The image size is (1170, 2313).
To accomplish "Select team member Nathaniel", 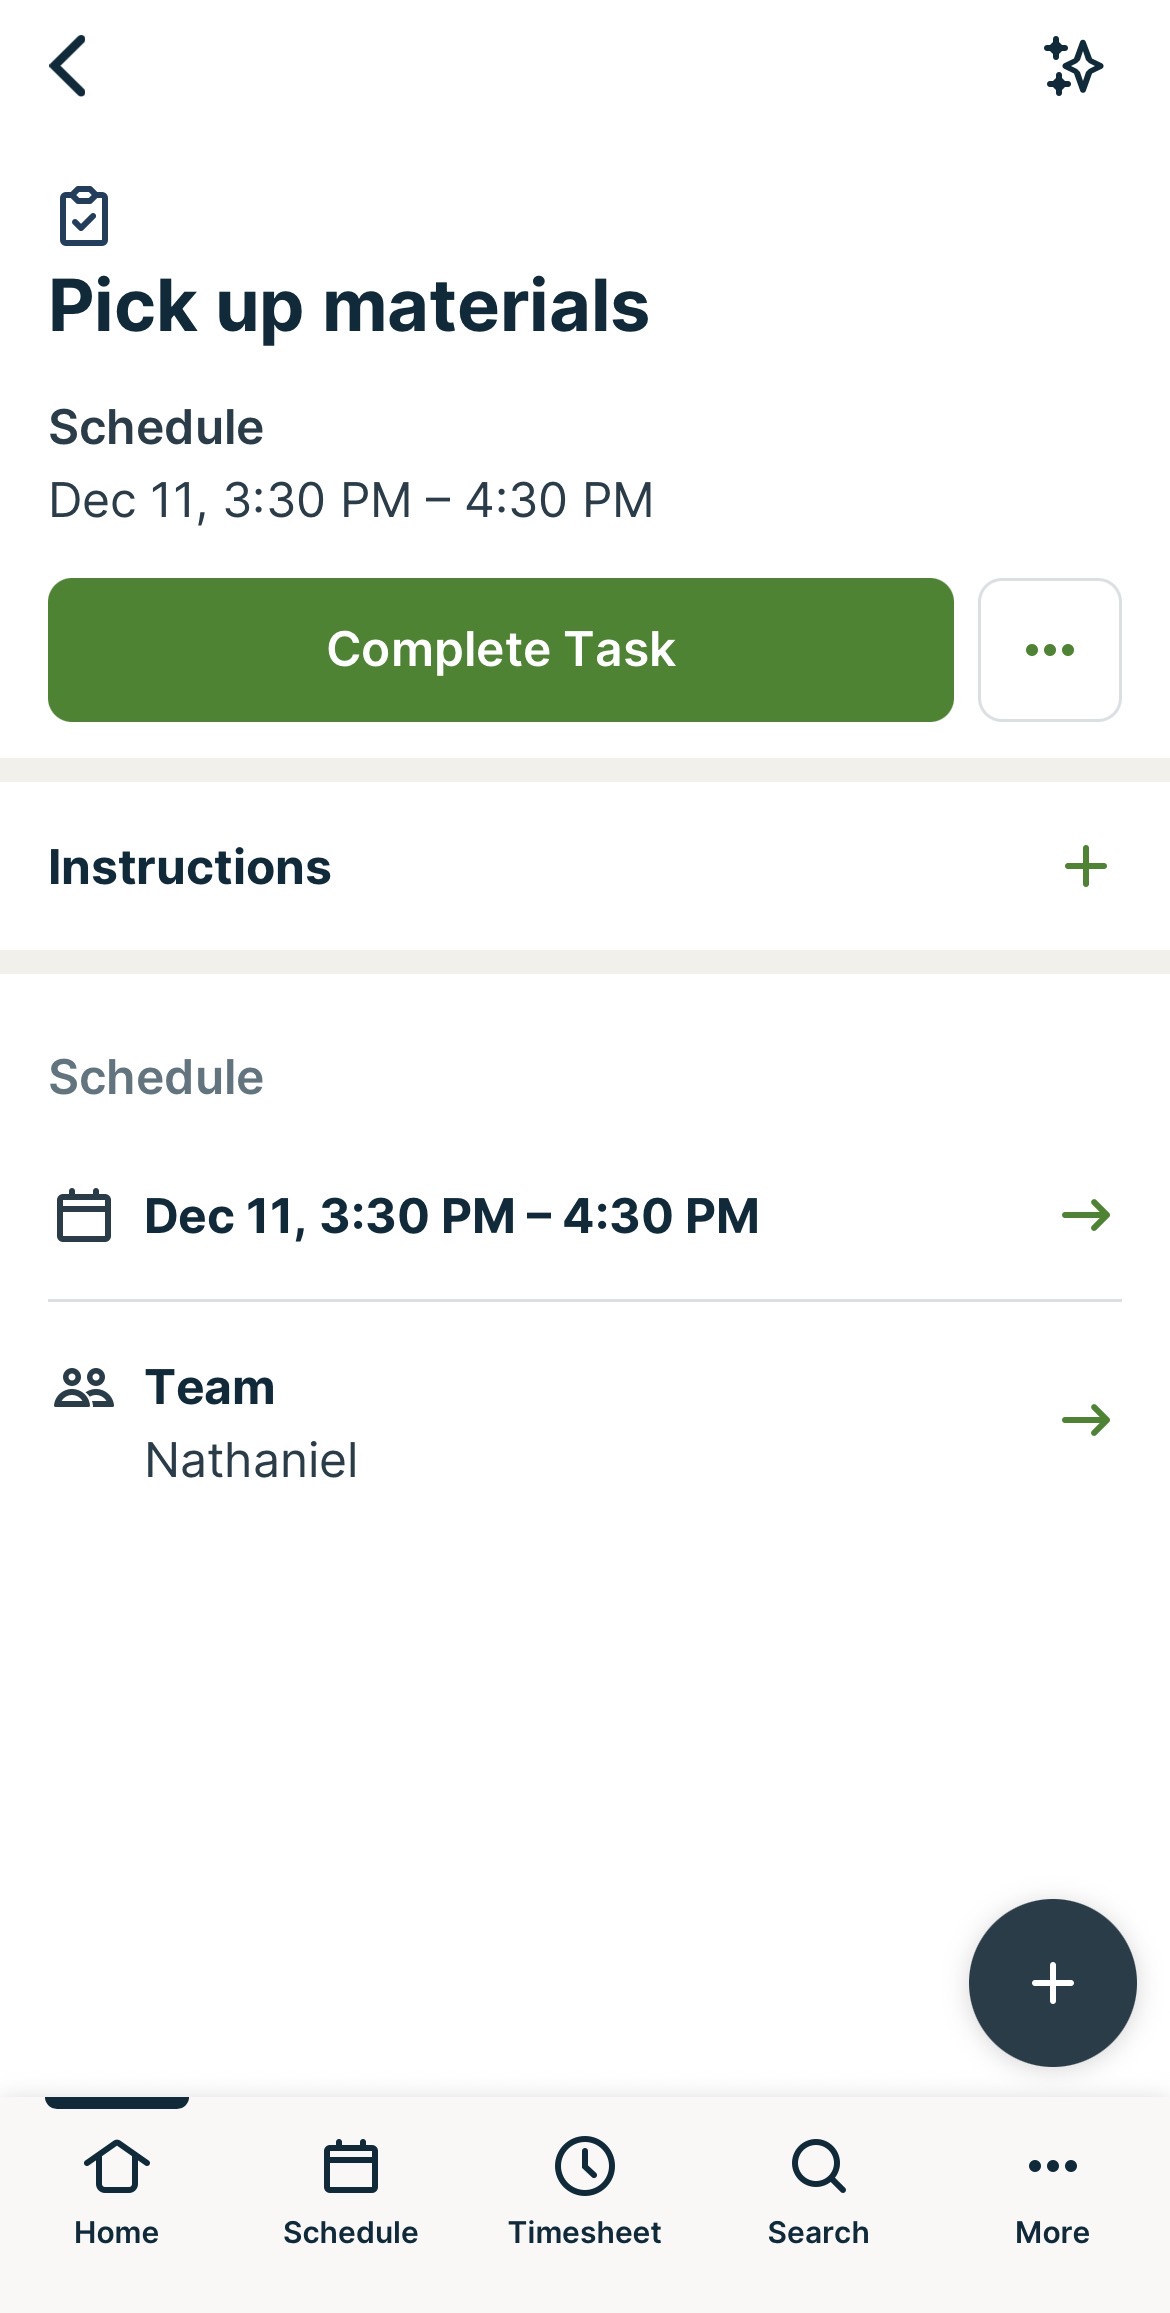I will 252,1460.
